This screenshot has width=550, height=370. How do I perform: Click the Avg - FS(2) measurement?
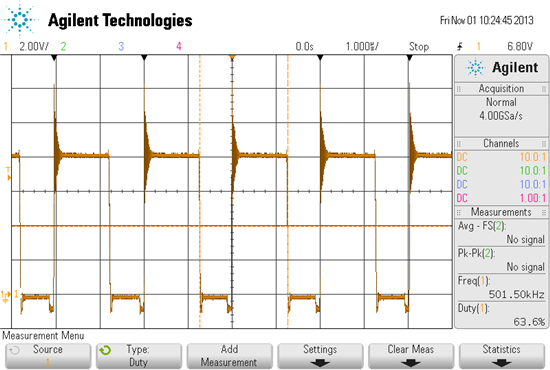(502, 233)
